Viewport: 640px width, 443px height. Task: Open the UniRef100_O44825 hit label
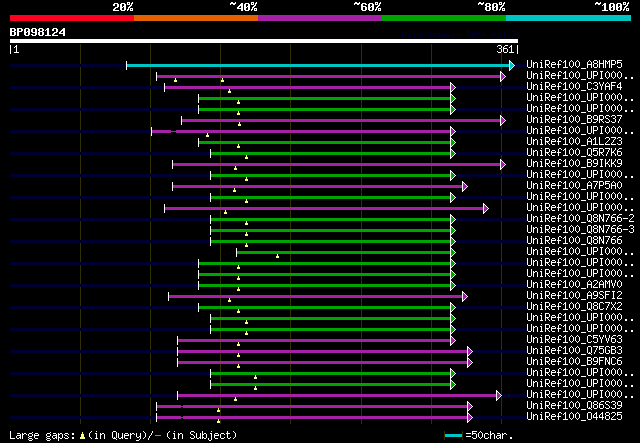point(574,416)
